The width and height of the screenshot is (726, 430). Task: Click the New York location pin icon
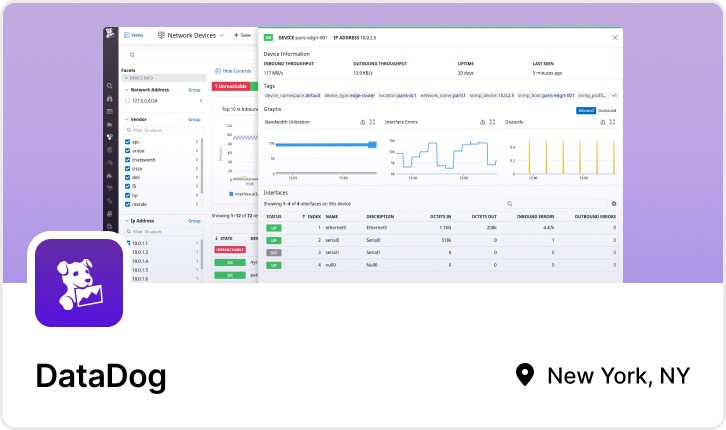(x=525, y=375)
